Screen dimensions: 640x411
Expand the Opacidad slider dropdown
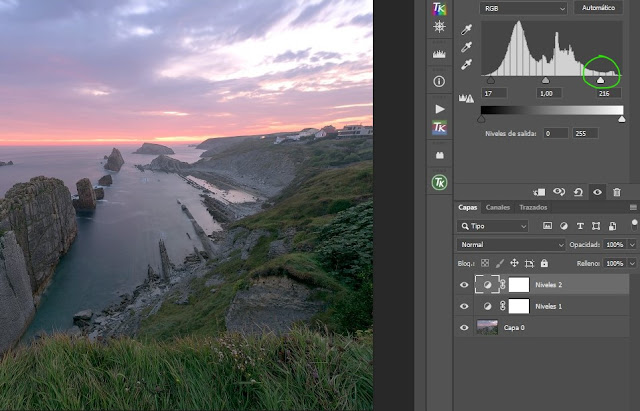pyautogui.click(x=632, y=244)
